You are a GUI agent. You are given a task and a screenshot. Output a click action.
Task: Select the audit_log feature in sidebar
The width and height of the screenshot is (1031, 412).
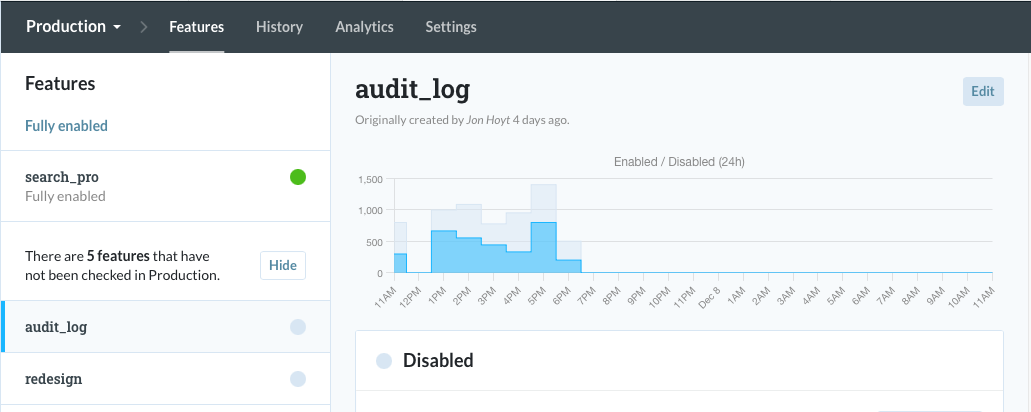(x=166, y=327)
